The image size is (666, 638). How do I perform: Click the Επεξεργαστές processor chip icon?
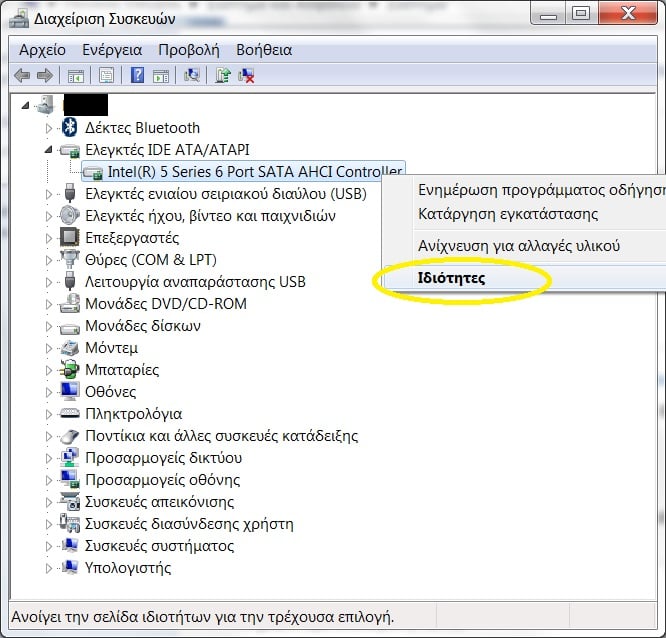tap(70, 237)
